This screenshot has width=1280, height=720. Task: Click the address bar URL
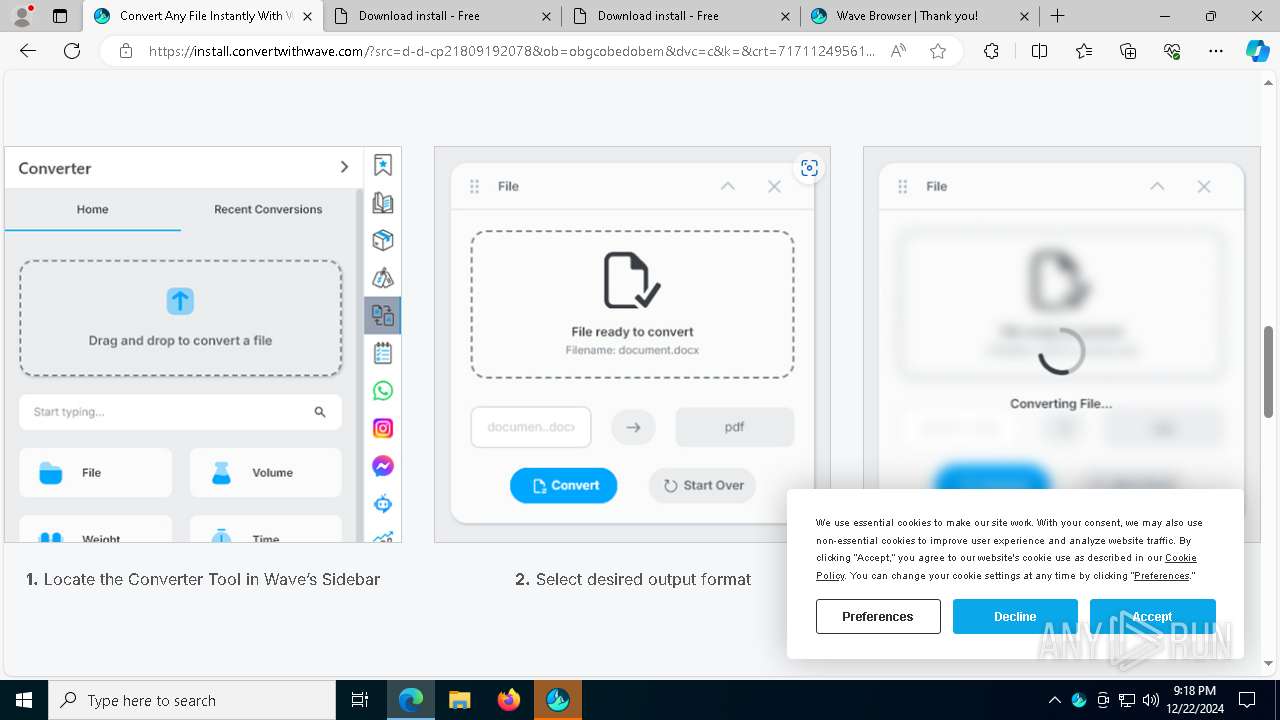tap(511, 51)
